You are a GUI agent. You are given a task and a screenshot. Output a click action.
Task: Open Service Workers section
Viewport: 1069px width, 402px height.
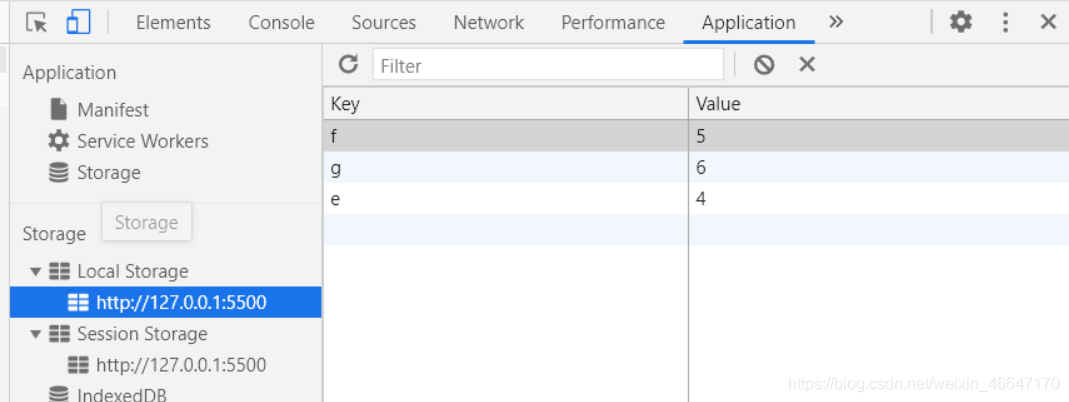click(x=142, y=141)
